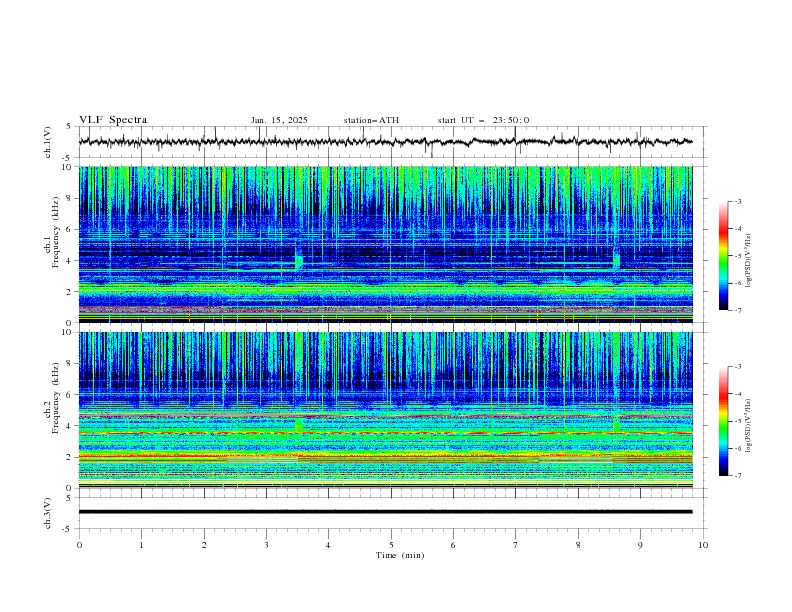Click the "-7" label on ch.1 colorbar
This screenshot has width=792, height=612.
pos(737,310)
